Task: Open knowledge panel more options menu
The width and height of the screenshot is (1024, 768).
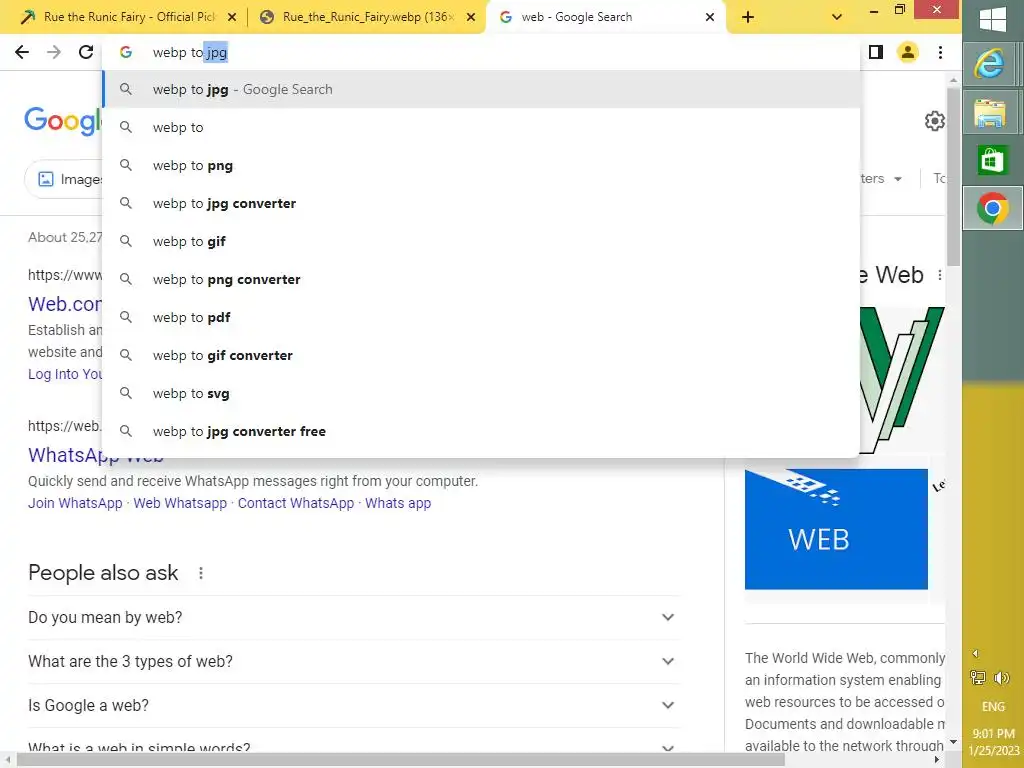Action: point(940,276)
